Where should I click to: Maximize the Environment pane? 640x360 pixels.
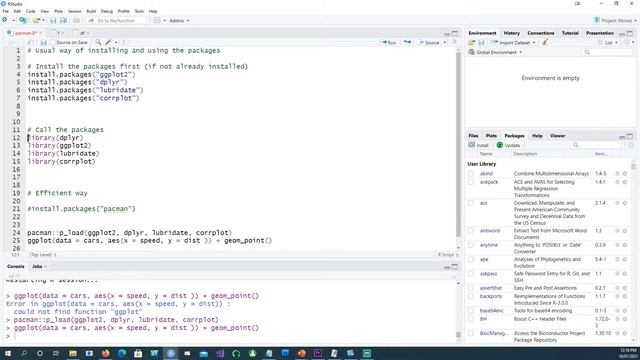630,33
